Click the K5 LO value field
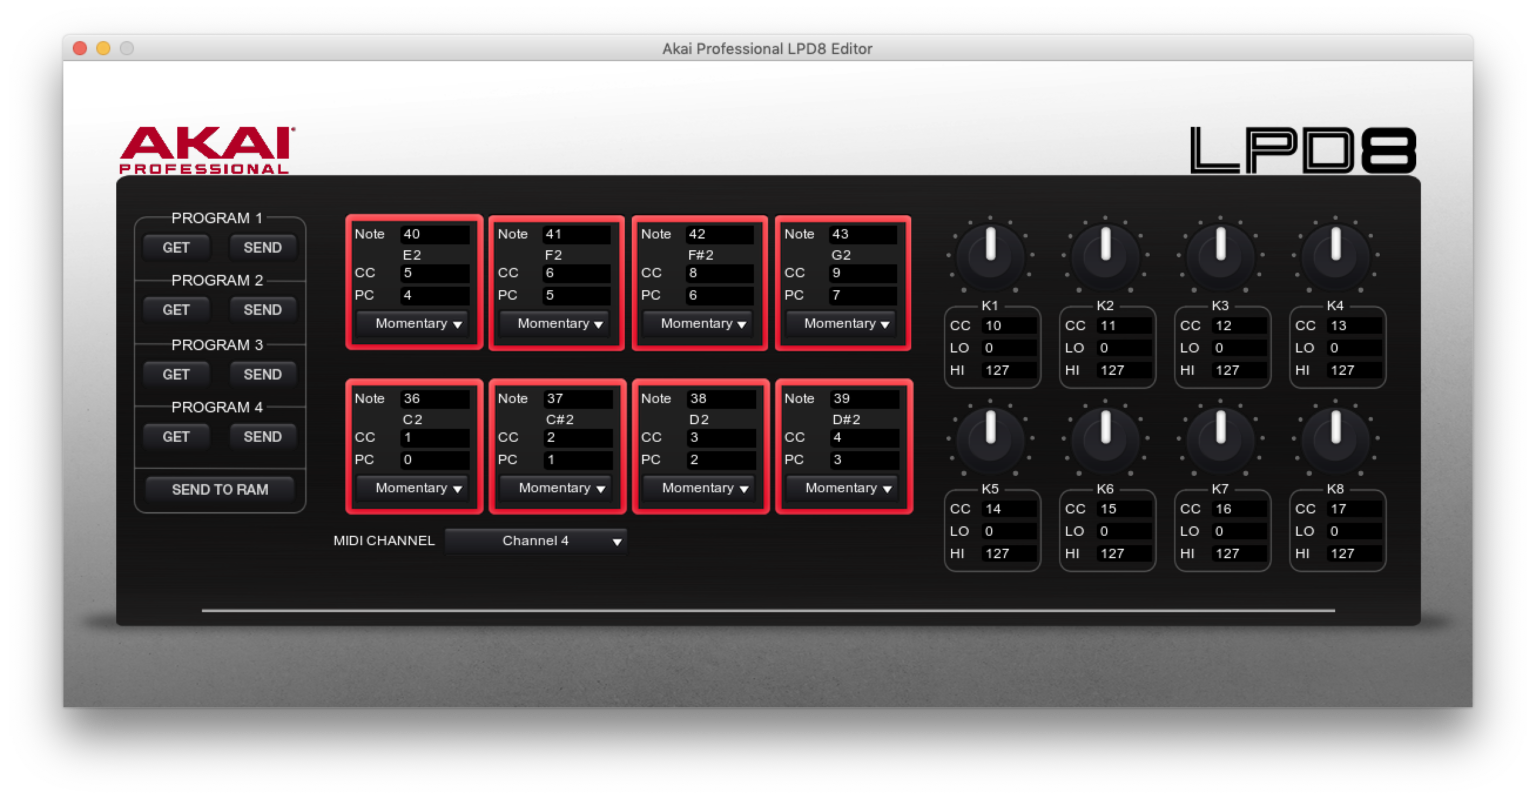 tap(1009, 531)
